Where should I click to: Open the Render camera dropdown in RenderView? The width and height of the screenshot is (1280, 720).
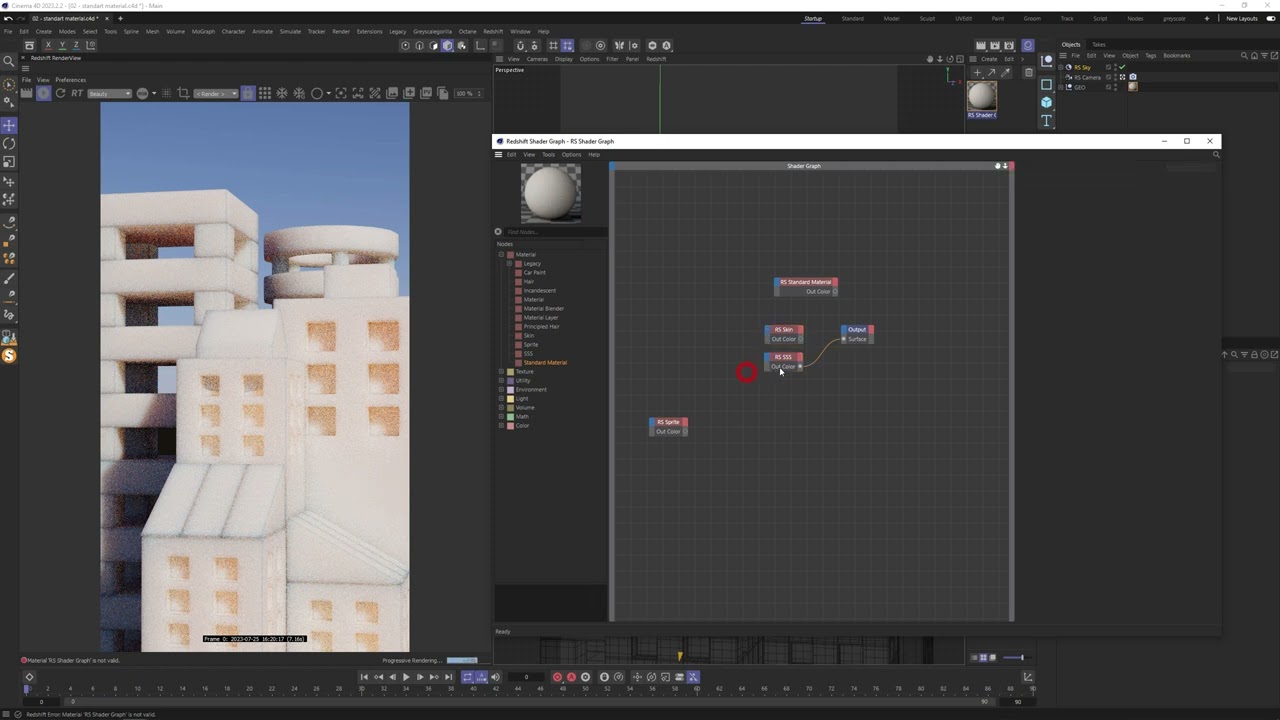216,94
